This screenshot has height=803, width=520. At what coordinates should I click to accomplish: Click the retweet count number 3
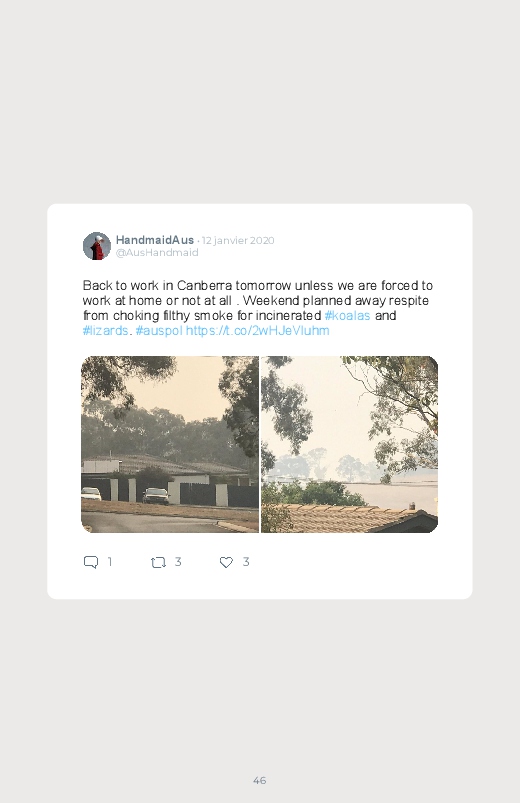(178, 562)
